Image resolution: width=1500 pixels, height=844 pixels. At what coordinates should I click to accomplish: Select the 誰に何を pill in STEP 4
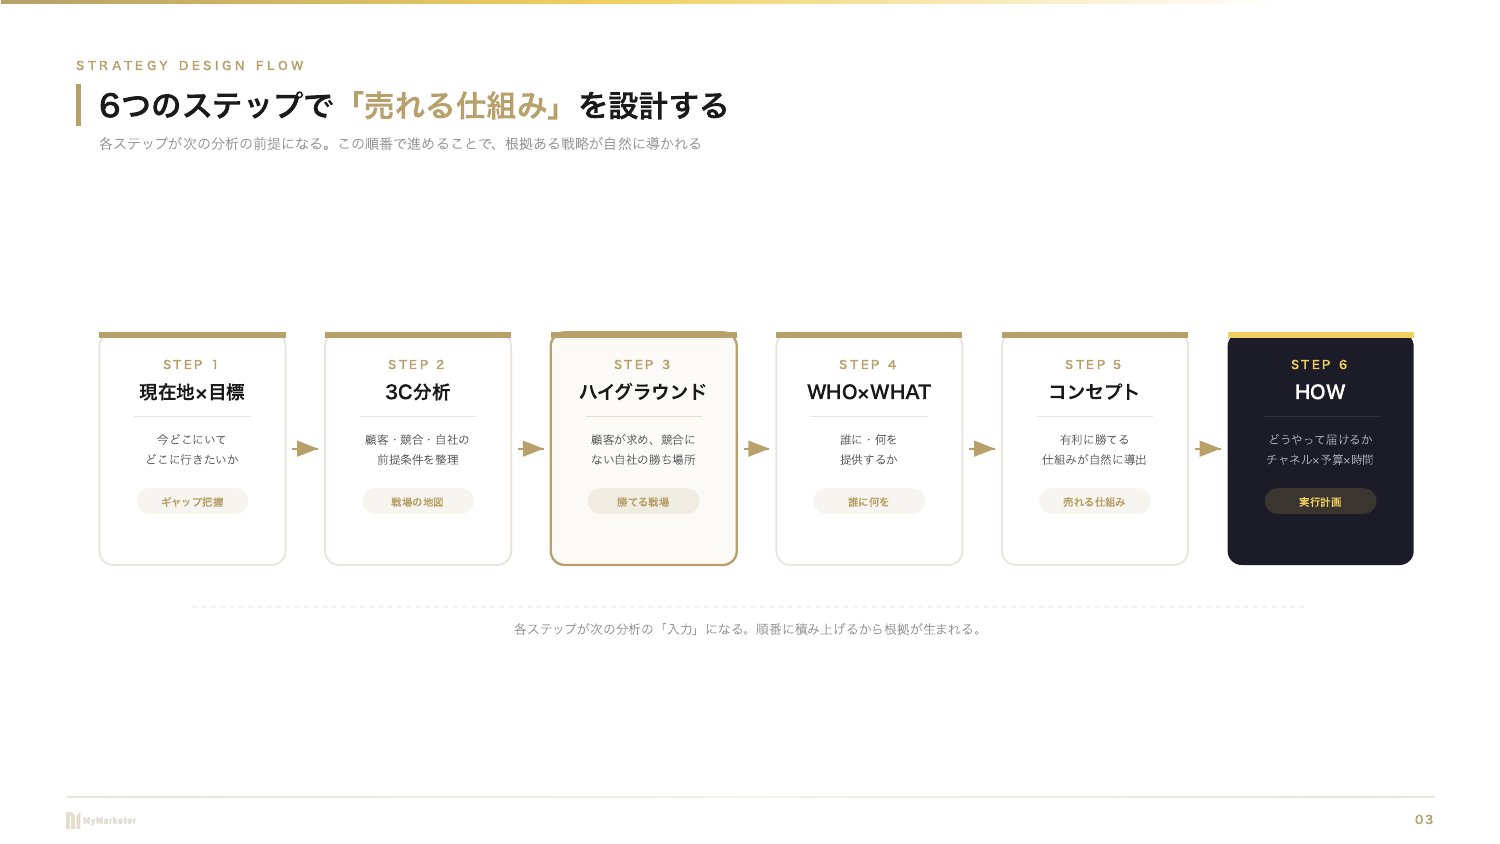[x=869, y=502]
